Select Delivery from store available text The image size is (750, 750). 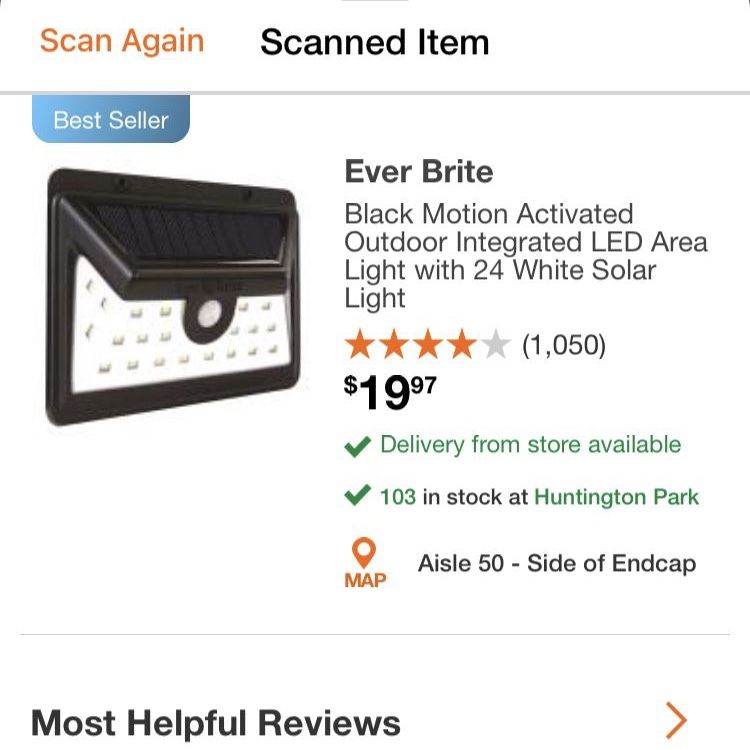pyautogui.click(x=530, y=445)
